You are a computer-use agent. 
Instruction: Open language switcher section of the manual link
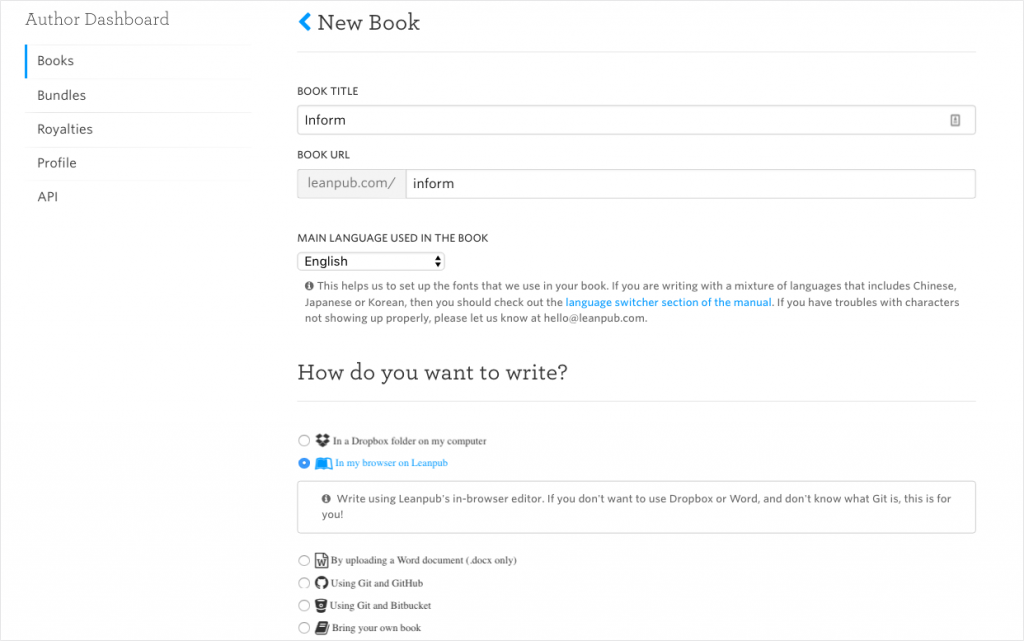pyautogui.click(x=668, y=302)
